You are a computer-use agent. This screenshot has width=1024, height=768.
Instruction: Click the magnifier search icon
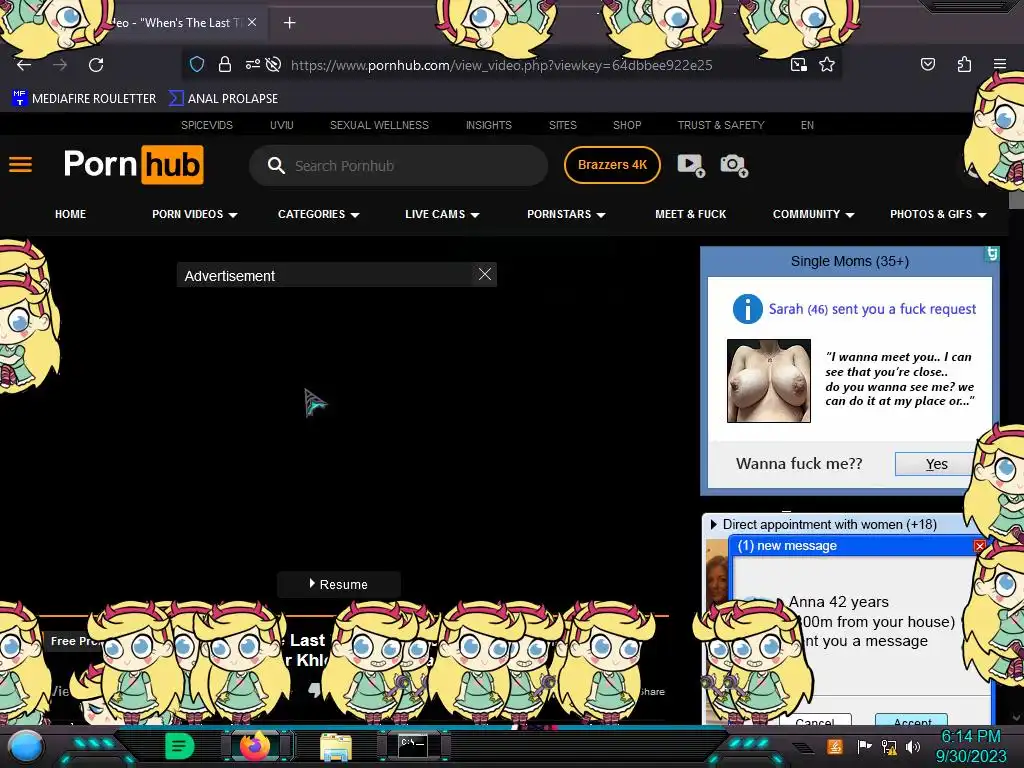coord(276,165)
